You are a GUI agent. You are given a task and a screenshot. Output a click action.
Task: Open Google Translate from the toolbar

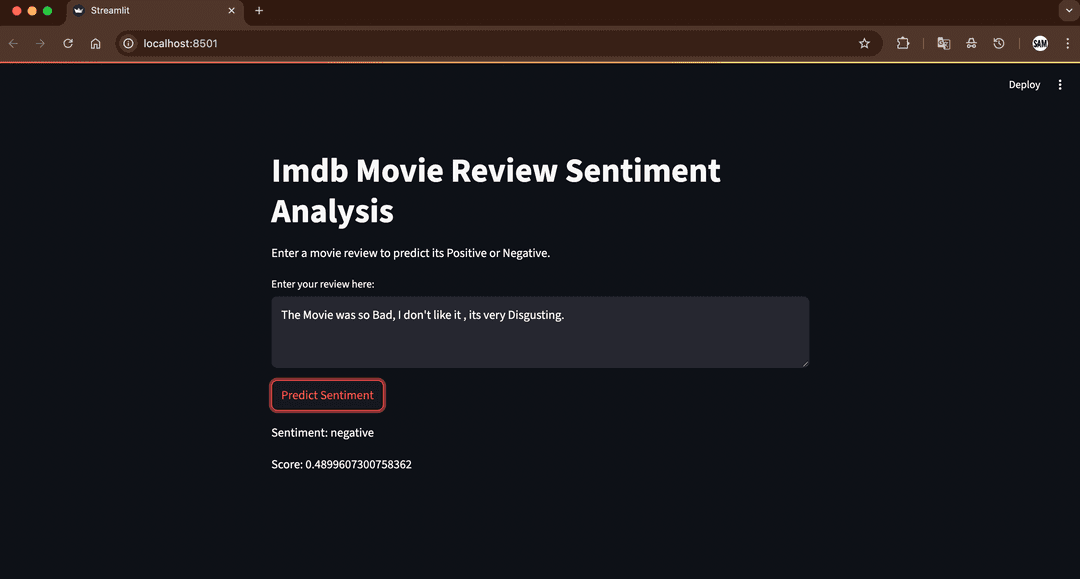click(943, 43)
